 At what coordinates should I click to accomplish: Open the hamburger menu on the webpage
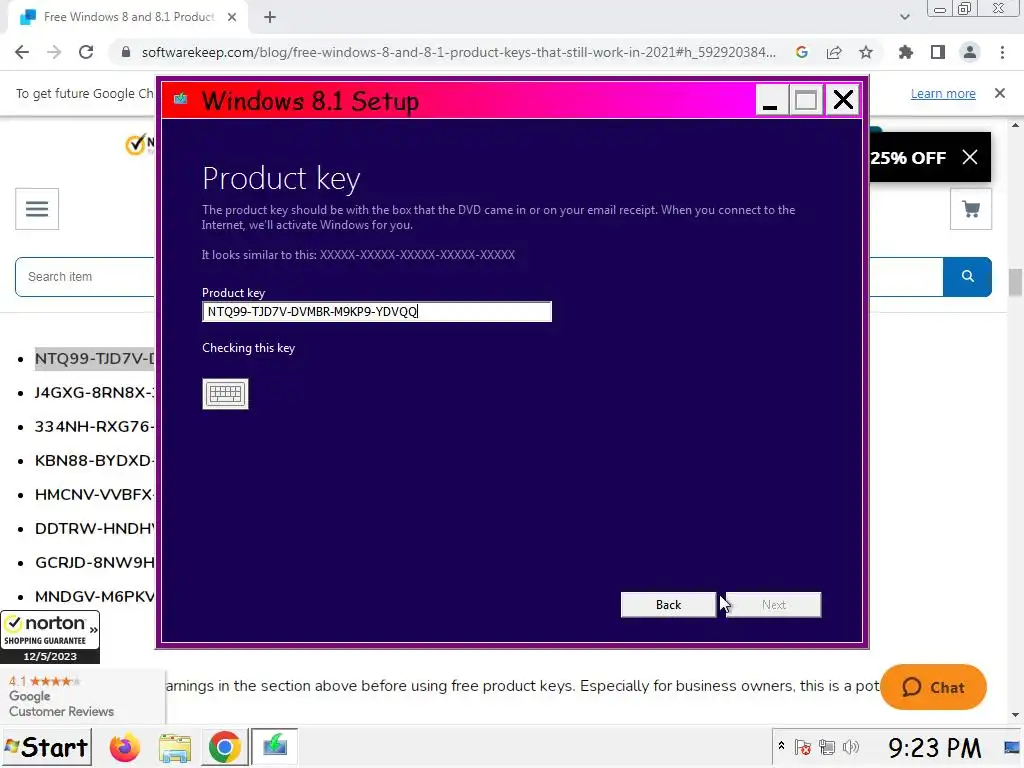[x=37, y=209]
